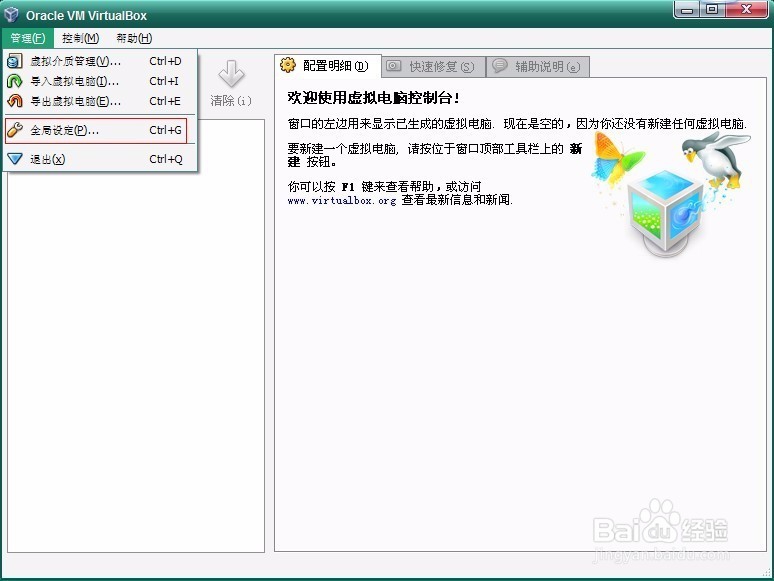Click the orange export appliance icon

point(15,101)
